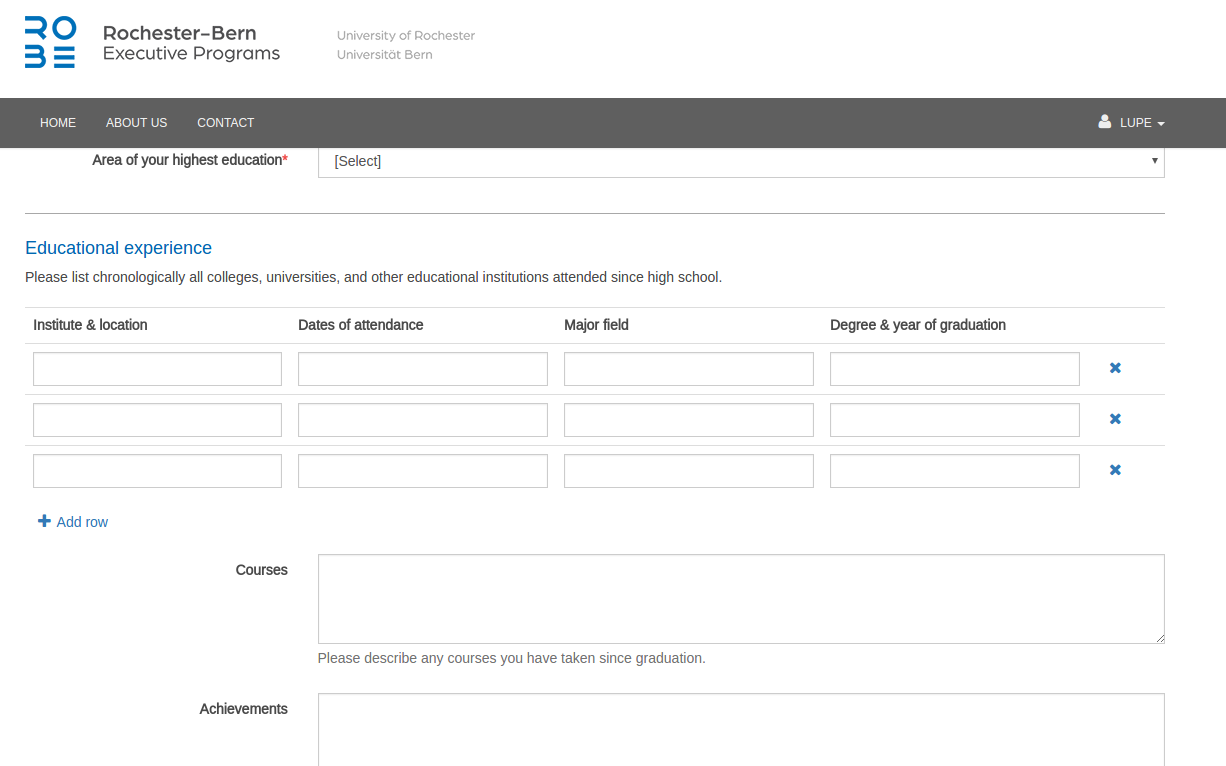Click the Major field column header
Screen dimensions: 1226x766
pos(596,325)
